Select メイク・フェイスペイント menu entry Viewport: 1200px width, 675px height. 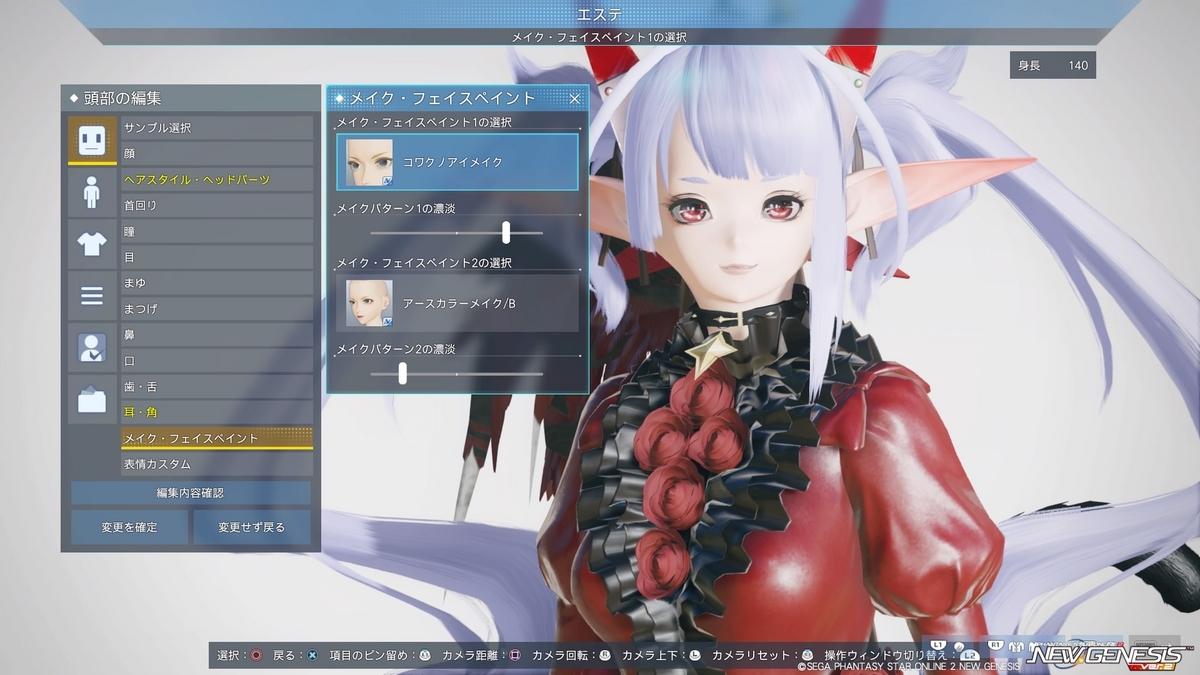(217, 438)
